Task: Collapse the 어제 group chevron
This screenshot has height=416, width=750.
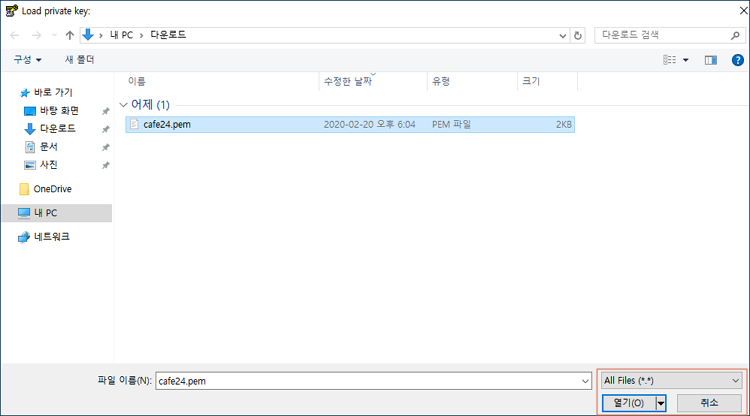Action: coord(123,104)
